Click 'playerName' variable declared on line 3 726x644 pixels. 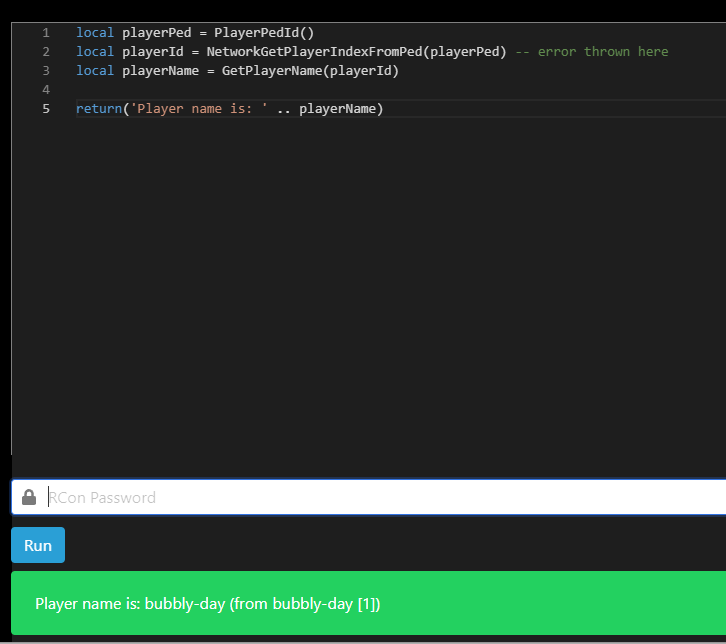(160, 71)
